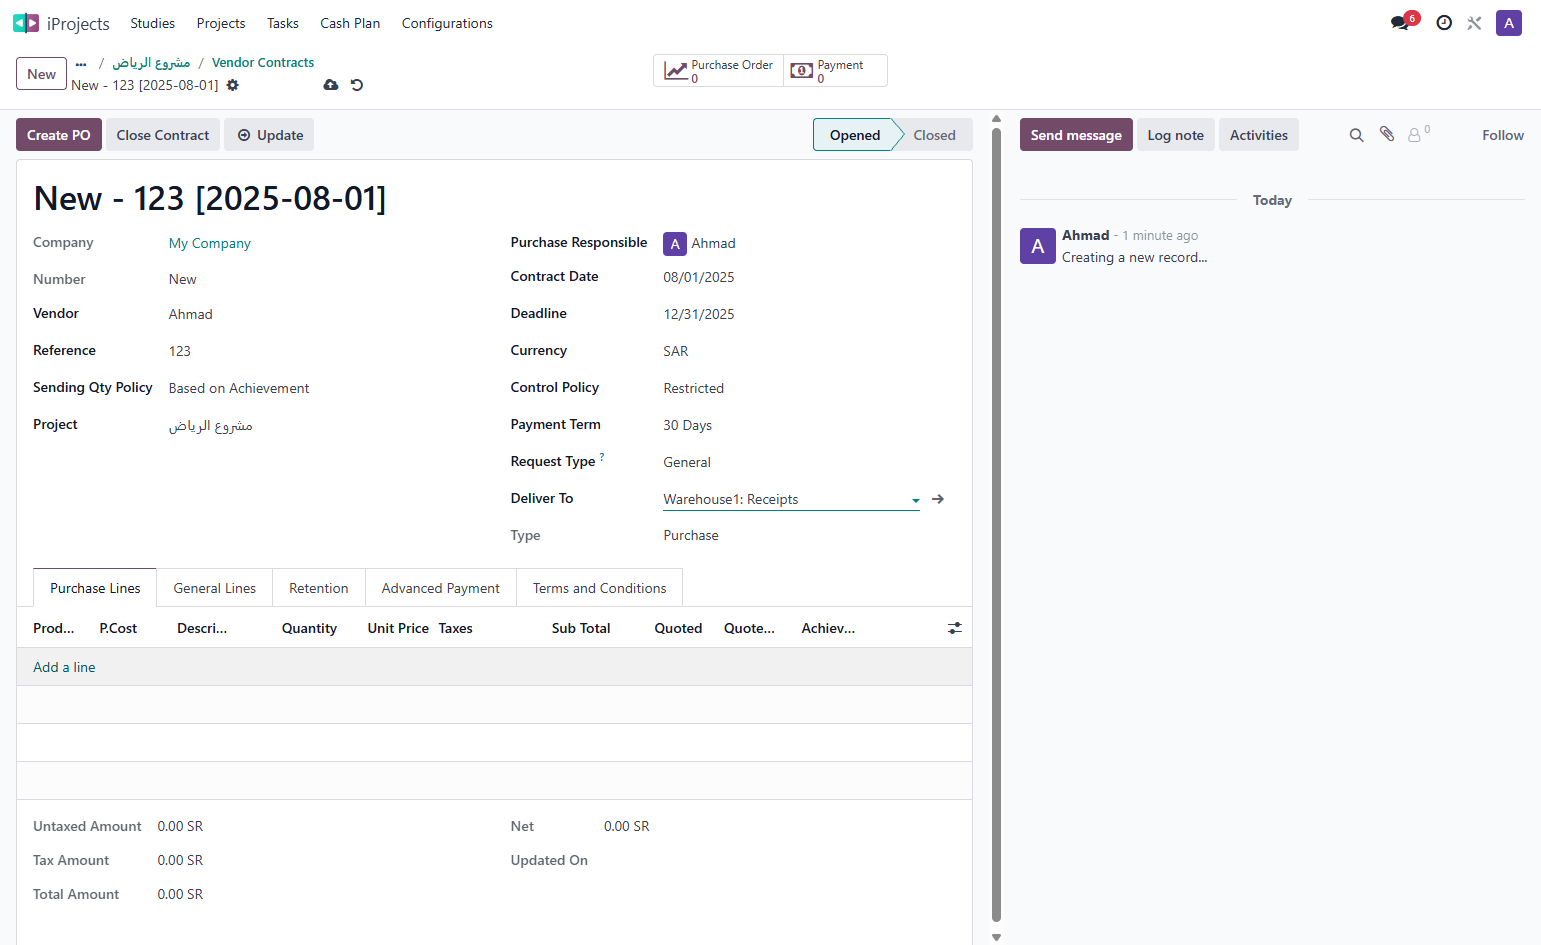Open Payment stat button
Screen dimensions: 1541x945
836,71
